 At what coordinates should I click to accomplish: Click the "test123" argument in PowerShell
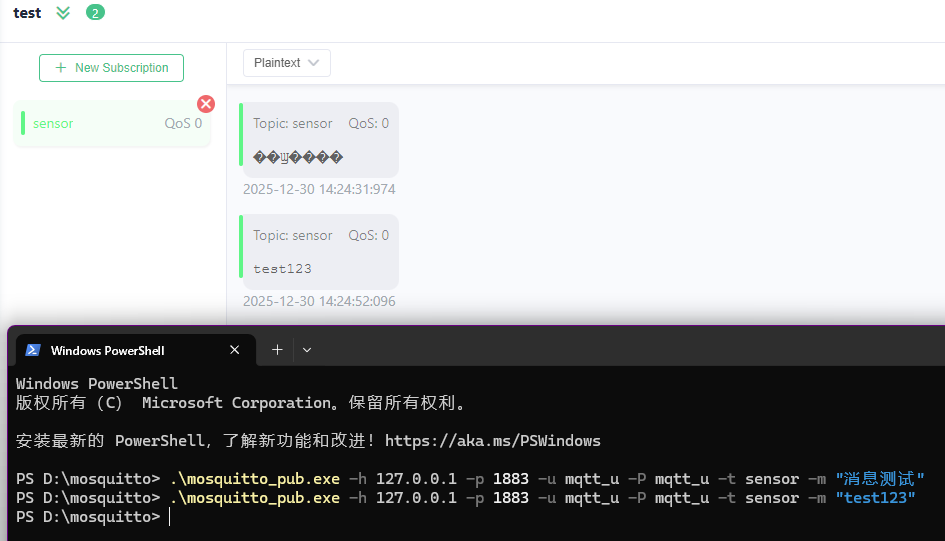(x=876, y=498)
